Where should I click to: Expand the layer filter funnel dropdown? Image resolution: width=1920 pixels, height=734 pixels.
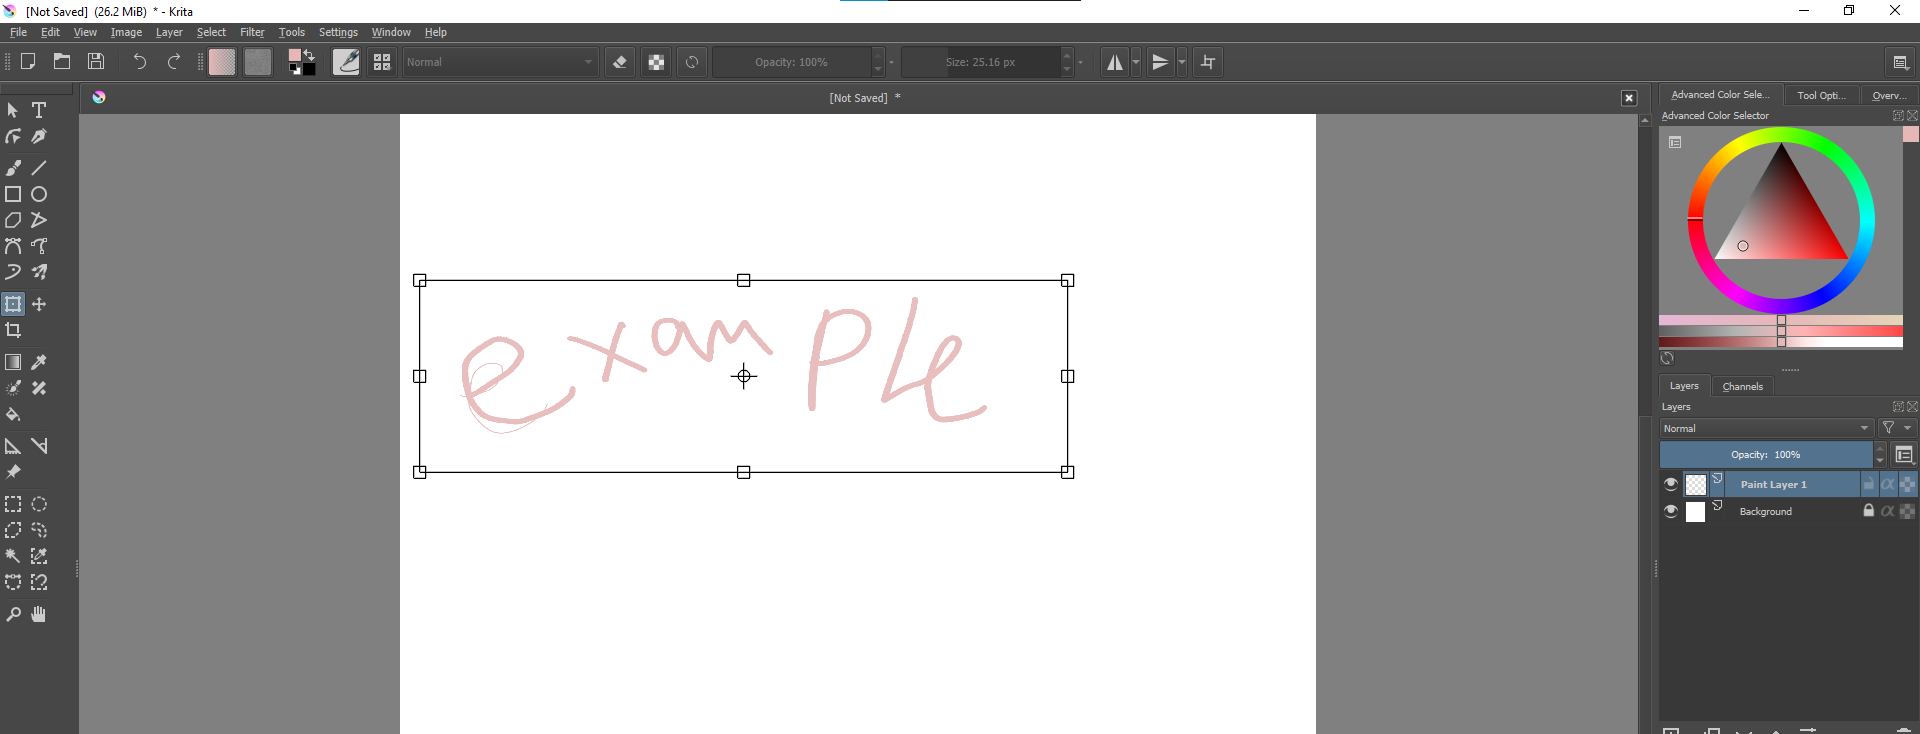(x=1895, y=428)
